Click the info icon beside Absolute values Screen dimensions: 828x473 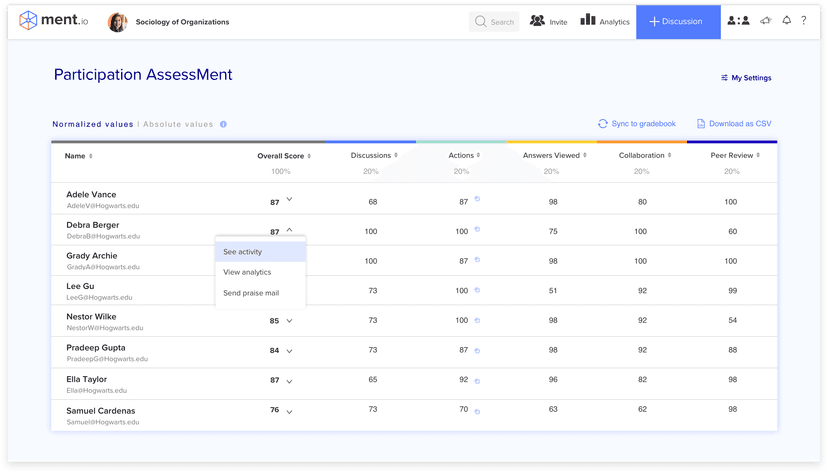pos(223,125)
